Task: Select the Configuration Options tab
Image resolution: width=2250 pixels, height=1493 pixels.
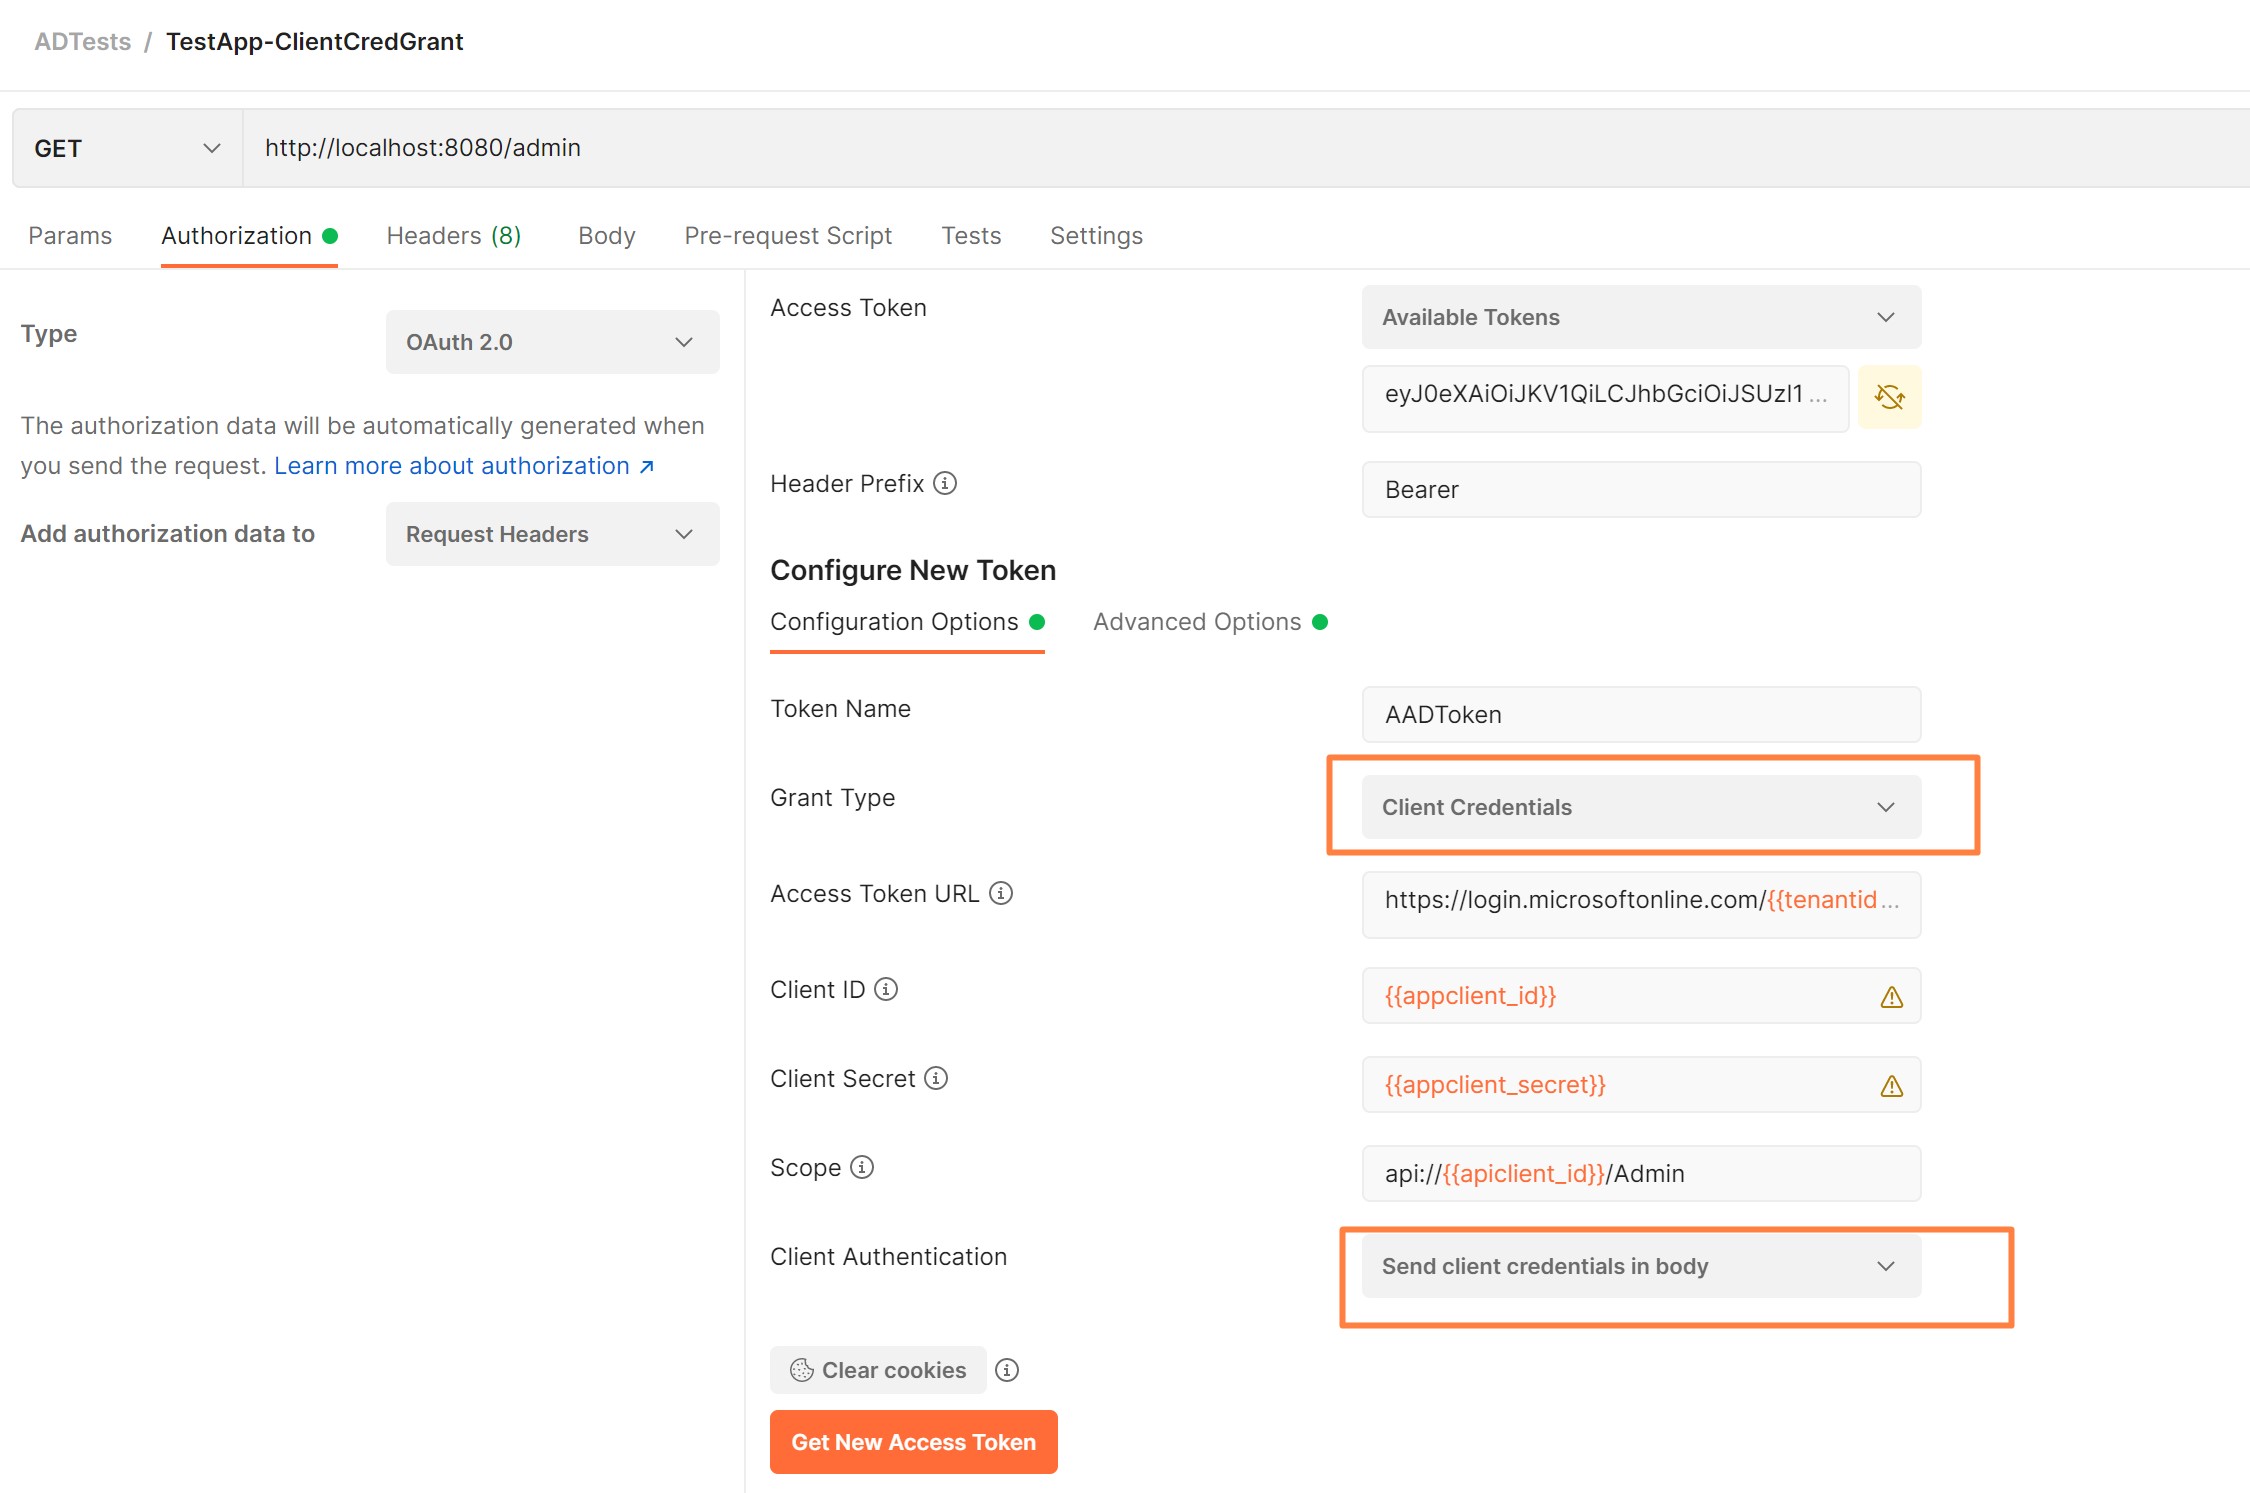Action: pos(907,622)
